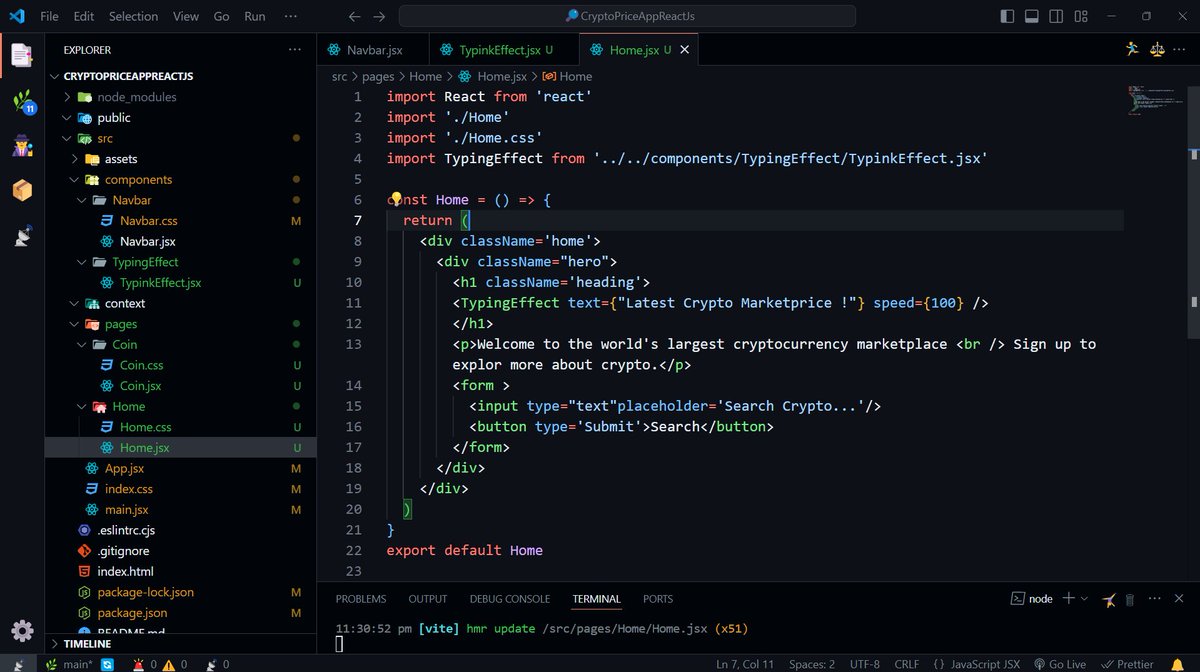Image resolution: width=1200 pixels, height=672 pixels.
Task: Go to line via Ln 7, Col 11
Action: [x=745, y=664]
